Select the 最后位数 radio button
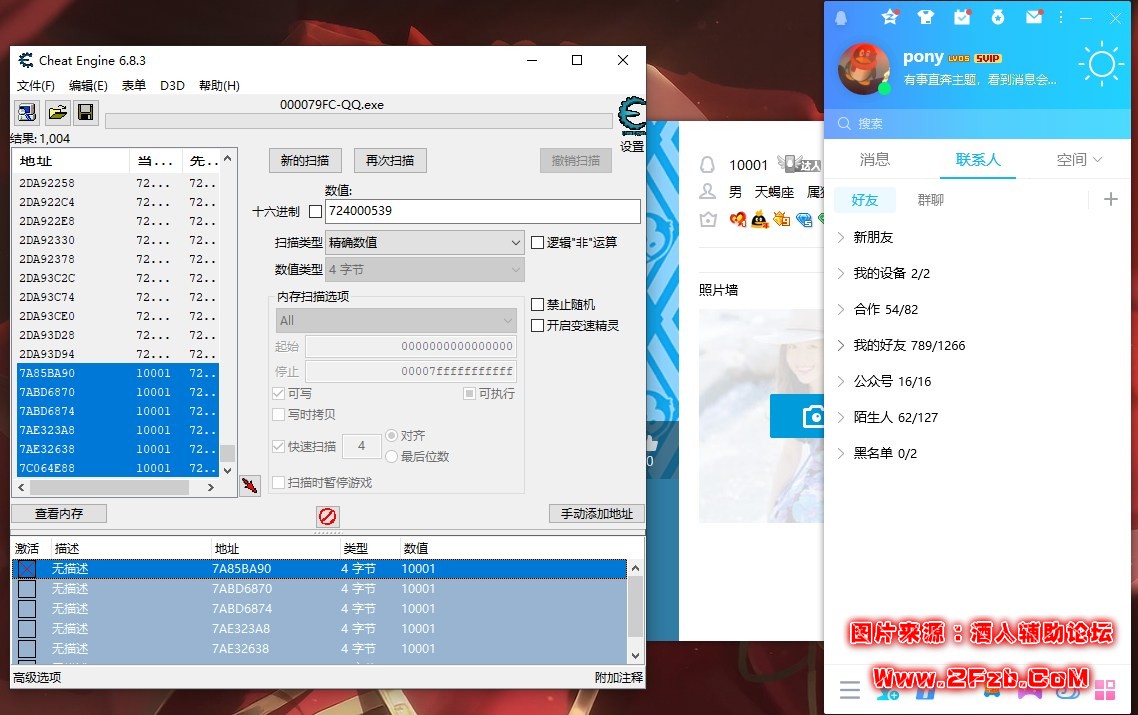1138x715 pixels. coord(392,457)
